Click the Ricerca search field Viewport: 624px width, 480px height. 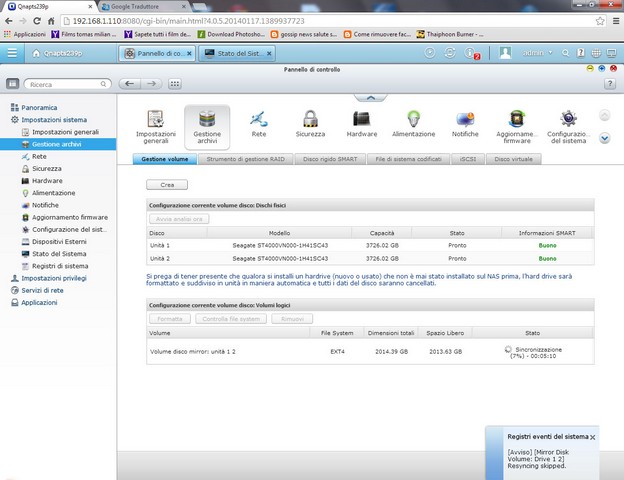60,85
